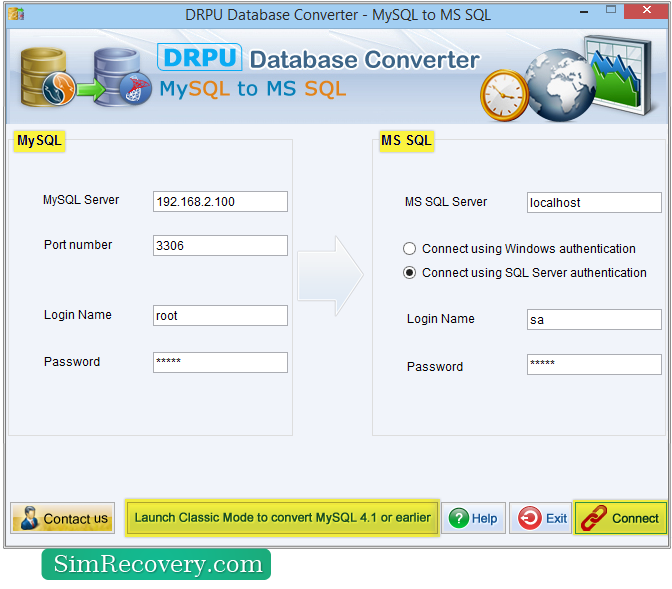672x589 pixels.
Task: Click 'MySQL to MS SQL' banner subtitle
Action: pyautogui.click(x=252, y=89)
